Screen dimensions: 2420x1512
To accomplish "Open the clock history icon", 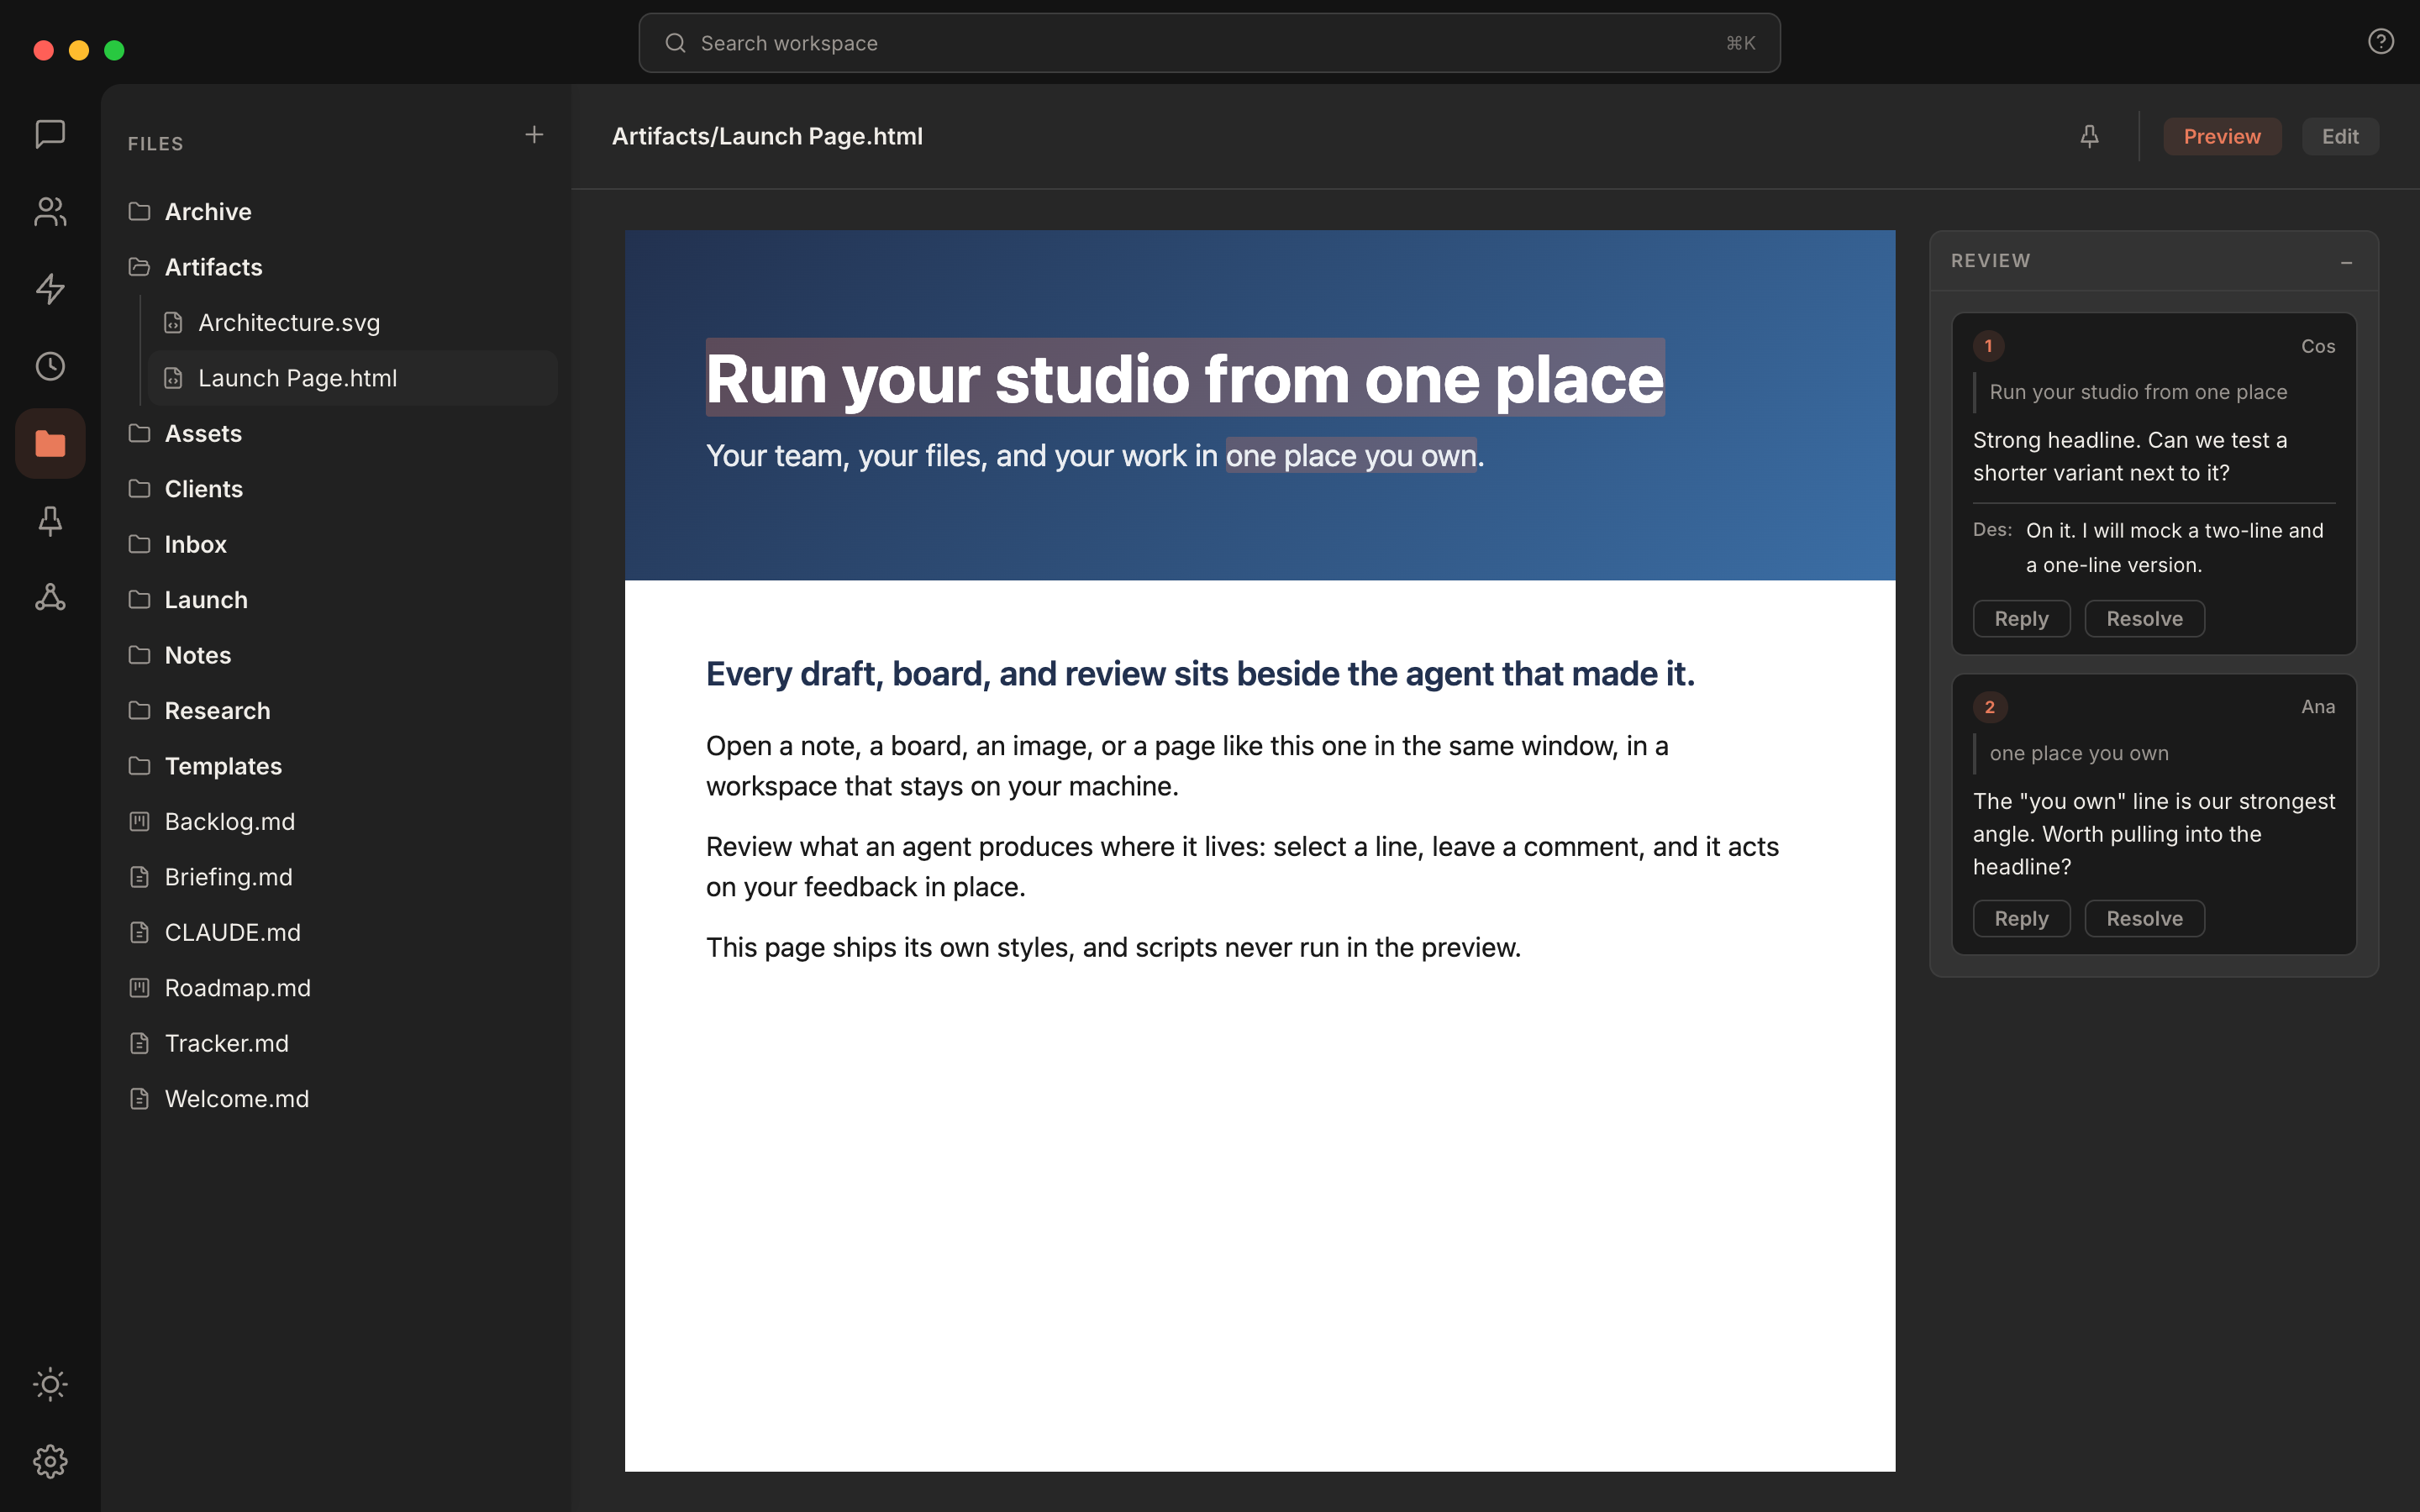I will coord(50,366).
